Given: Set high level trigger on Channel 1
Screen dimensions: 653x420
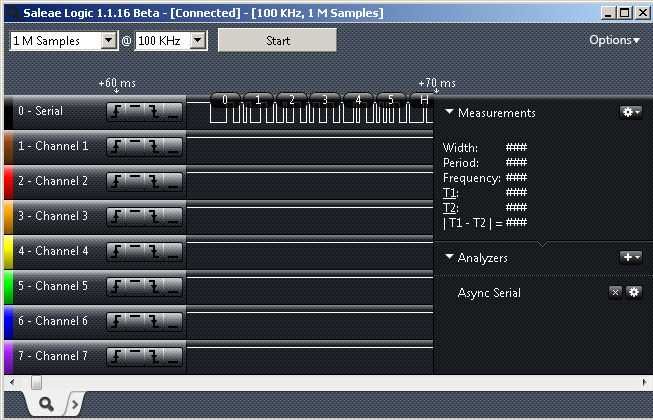Looking at the screenshot, I should 135,147.
